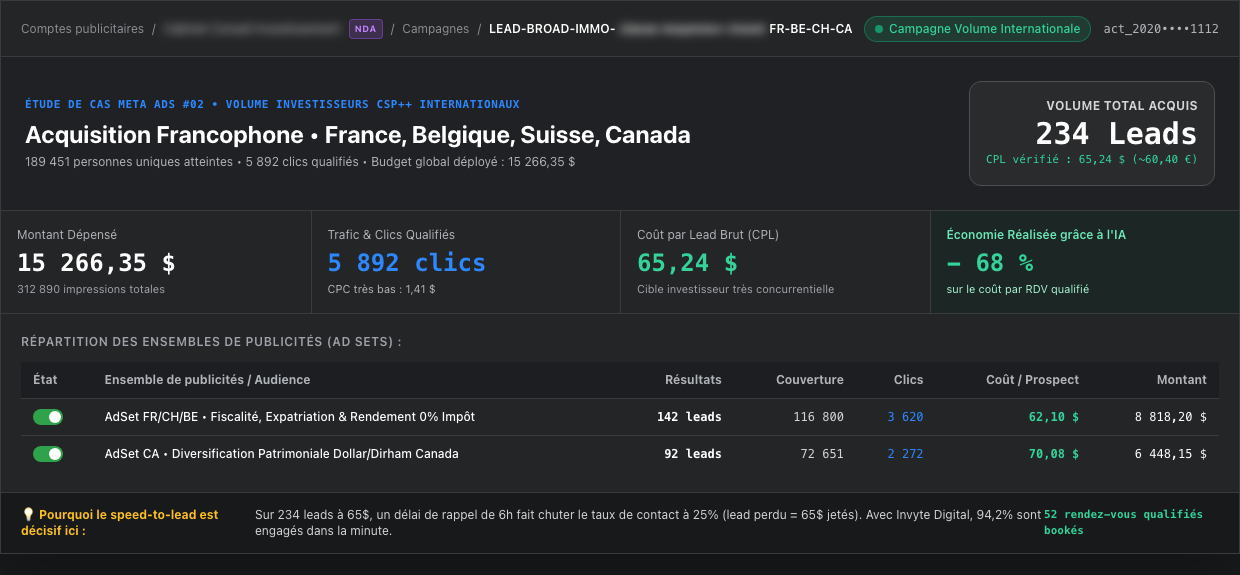Sort by Coût / Prospect column header

(x=1032, y=380)
